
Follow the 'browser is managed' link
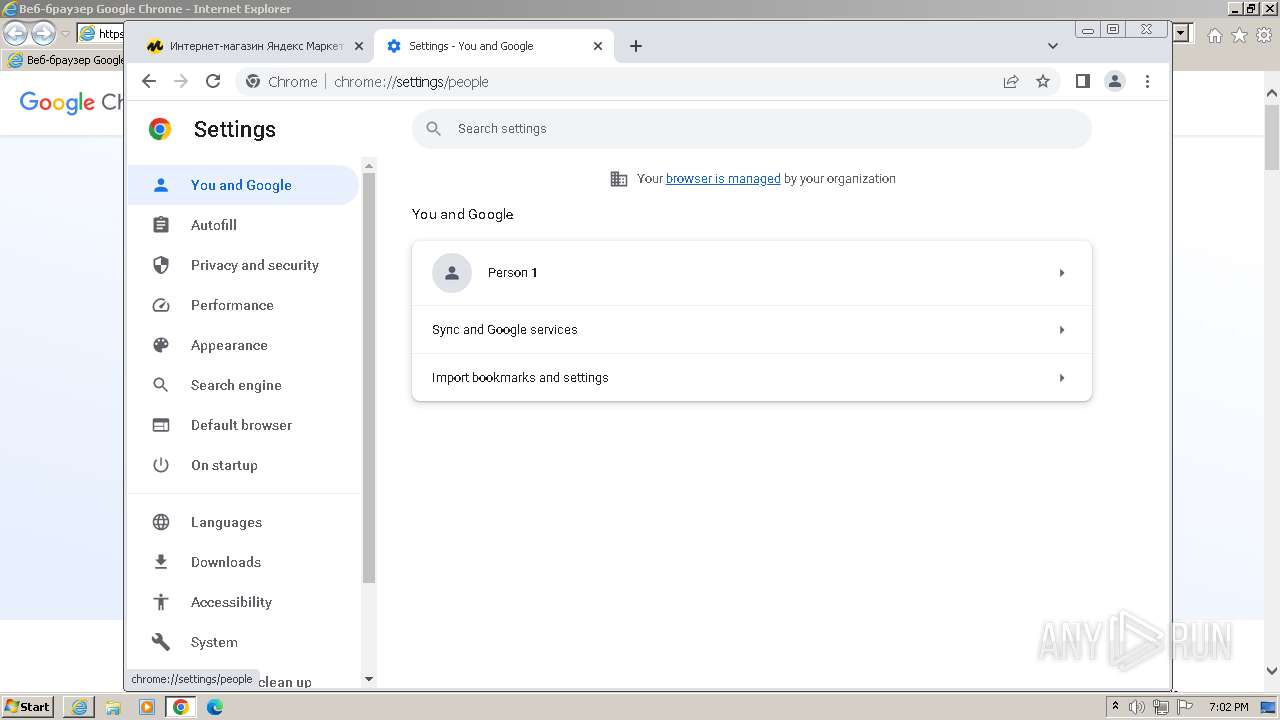[x=723, y=179]
